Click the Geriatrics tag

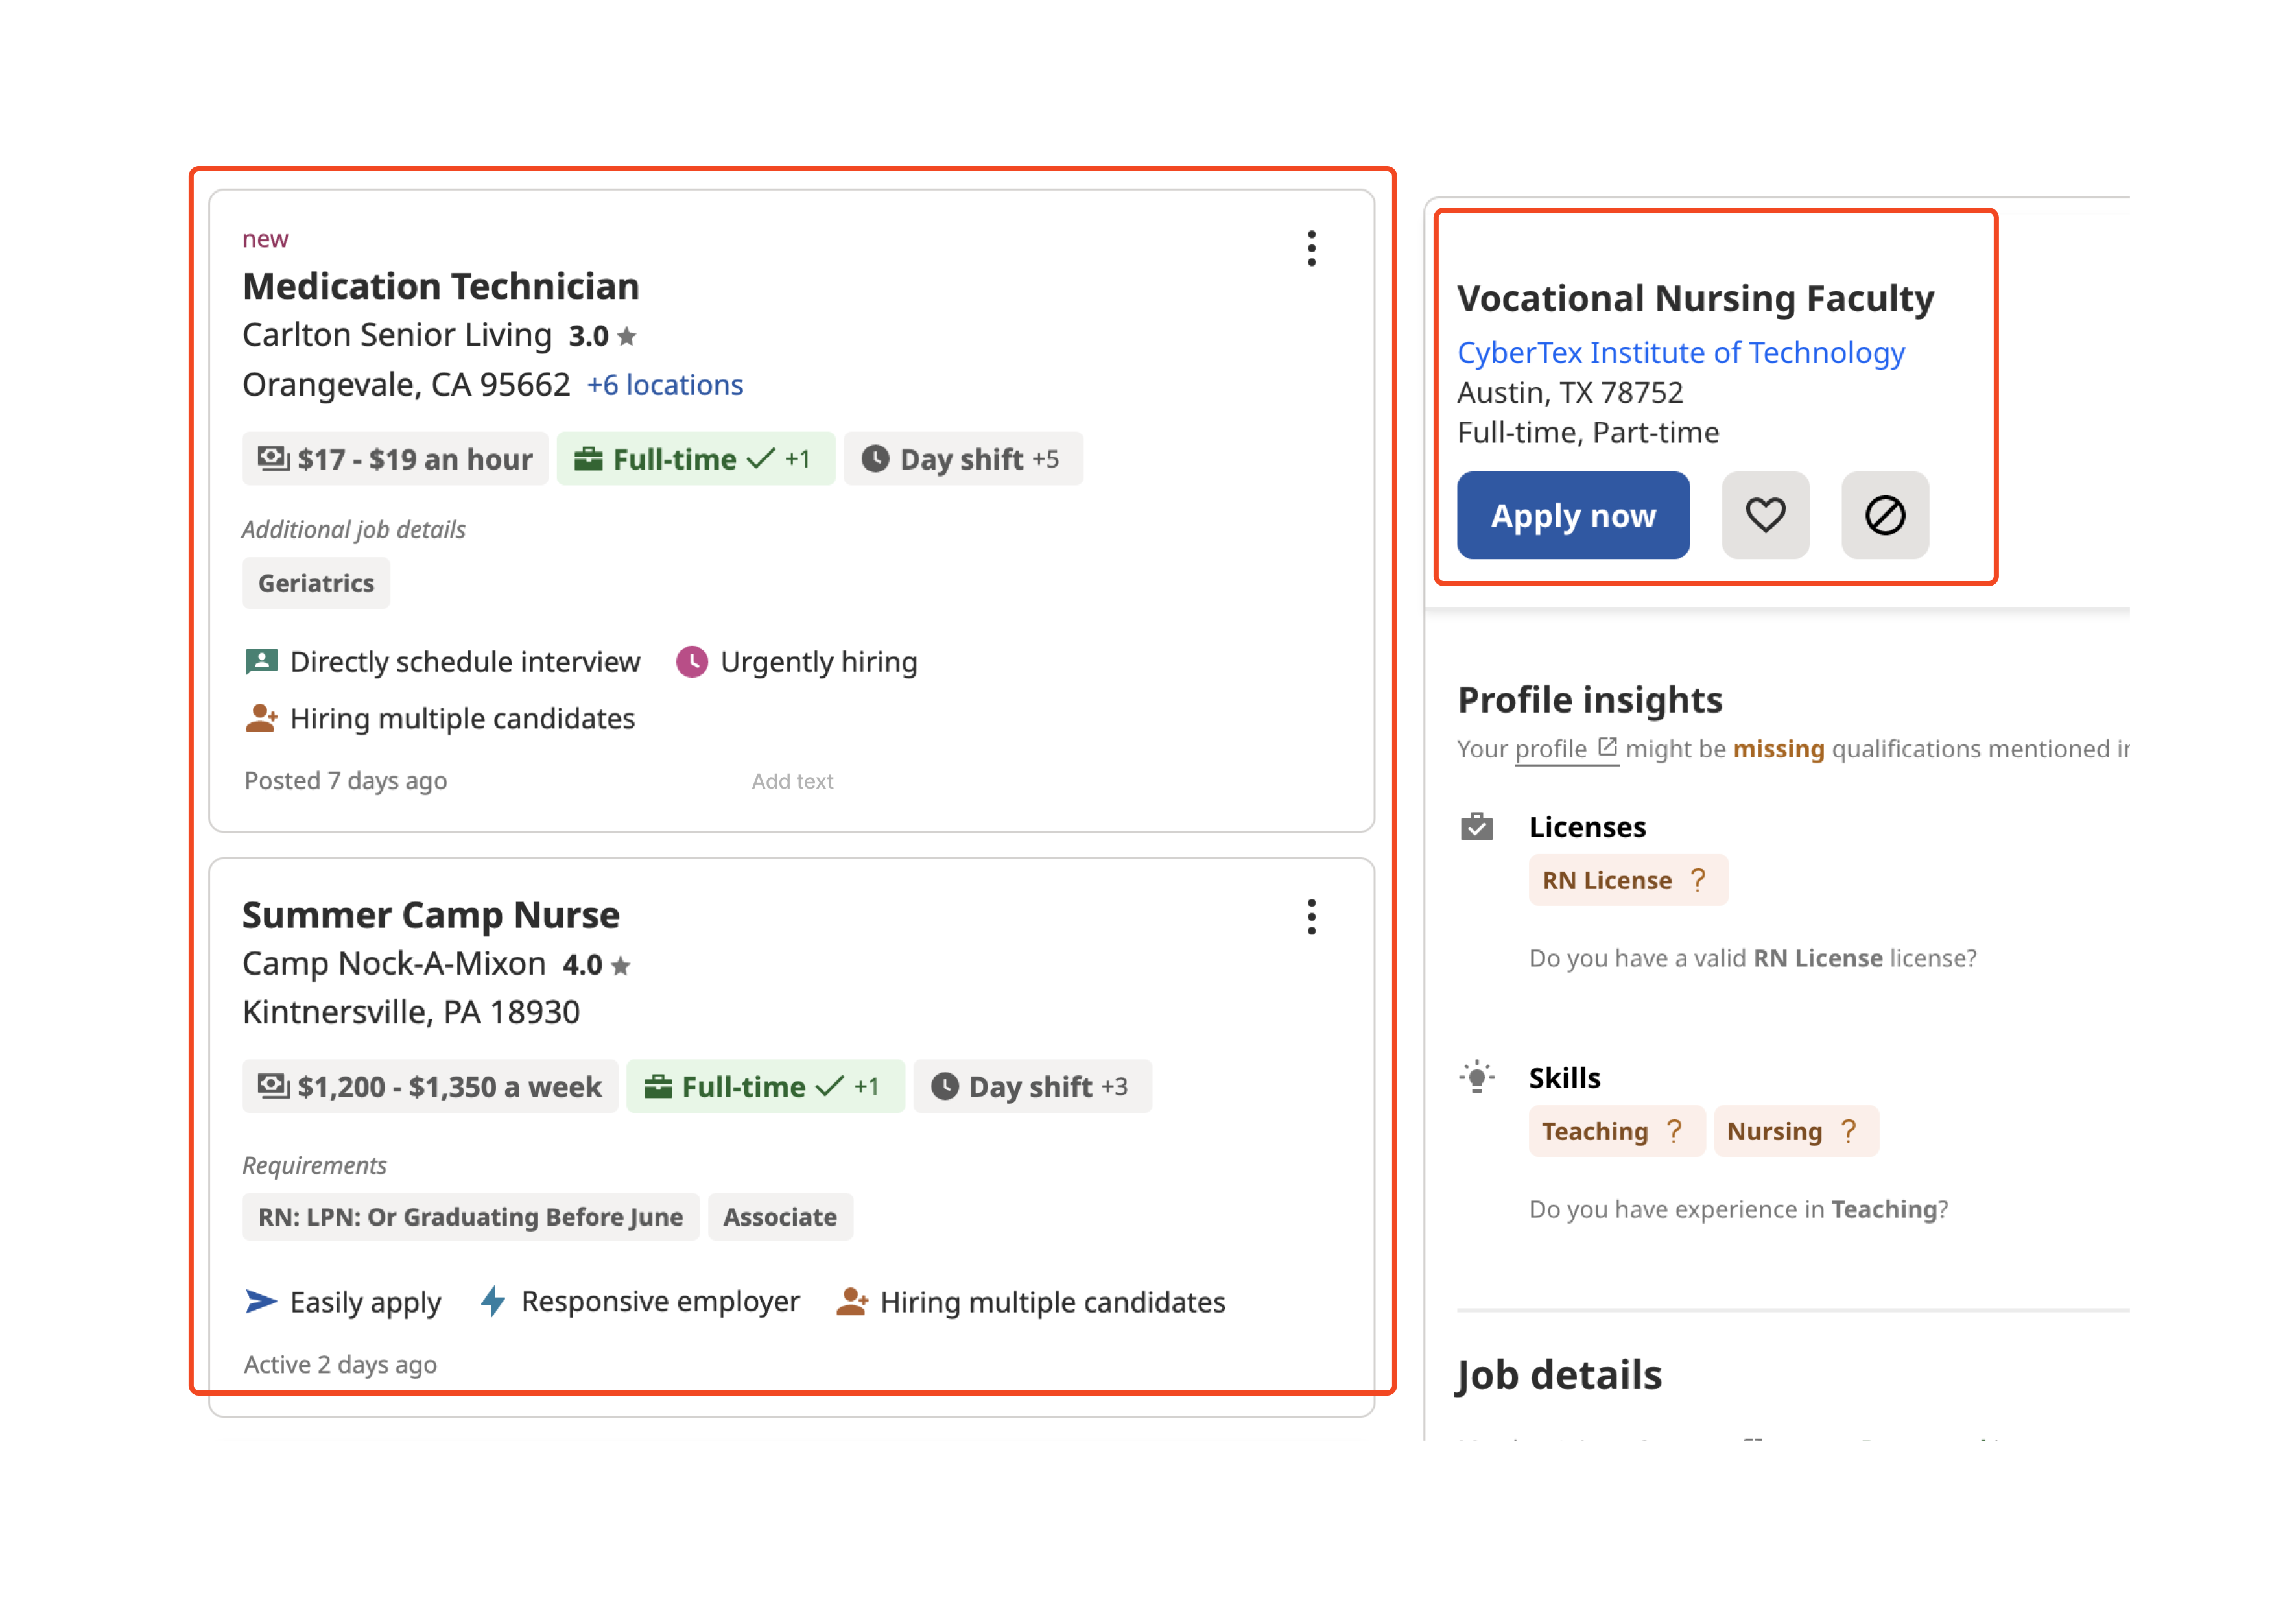click(x=316, y=583)
